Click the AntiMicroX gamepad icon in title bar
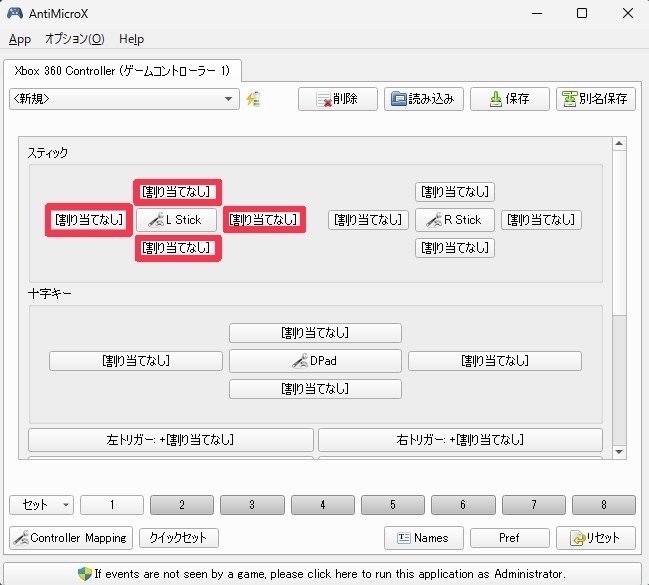Screen dimensions: 649x585 tap(15, 13)
